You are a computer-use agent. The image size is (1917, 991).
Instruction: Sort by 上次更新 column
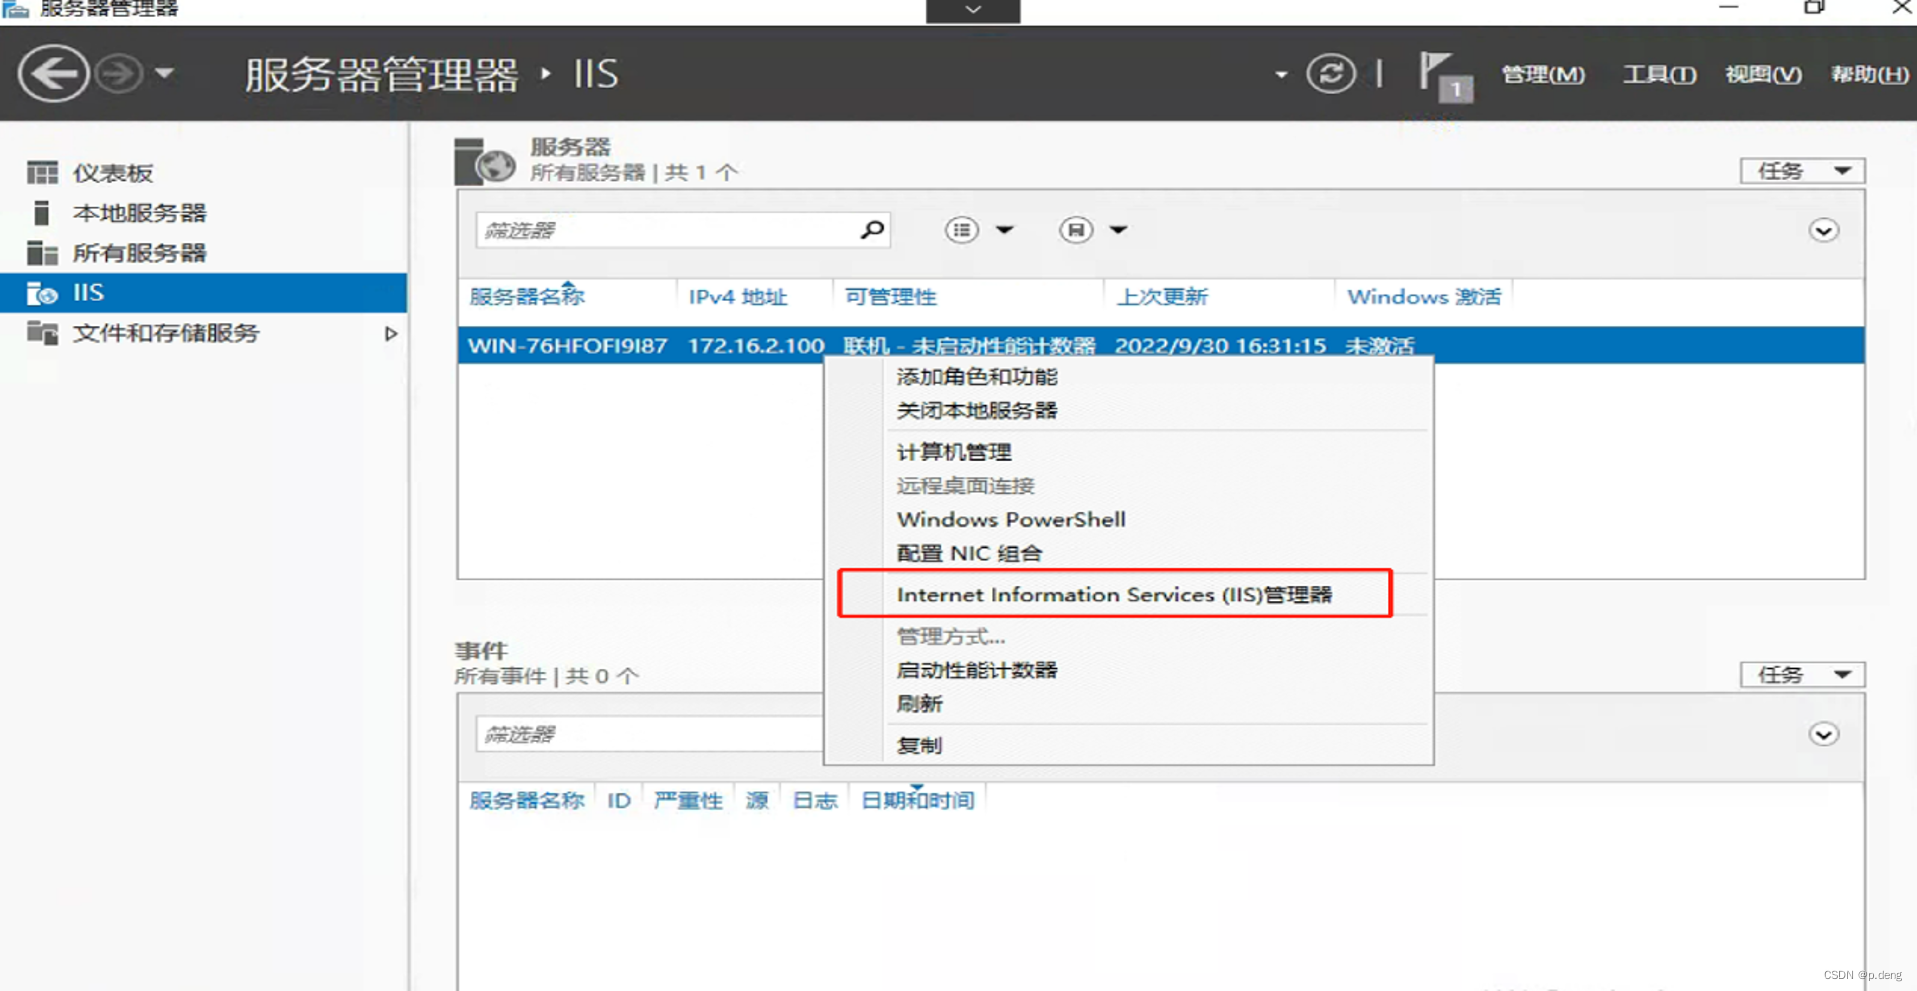coord(1162,297)
